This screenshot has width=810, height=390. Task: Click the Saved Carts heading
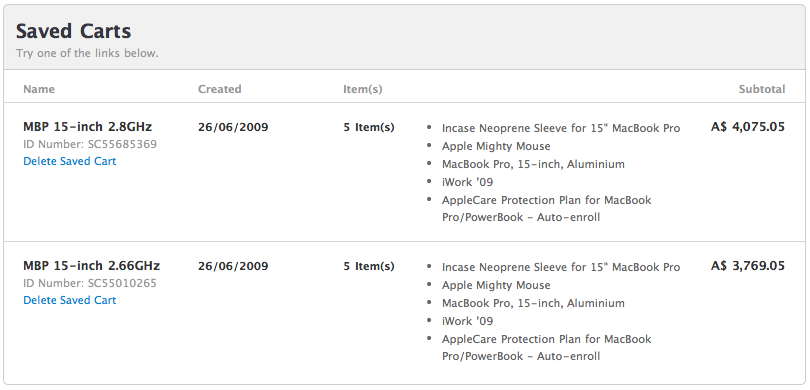(73, 31)
